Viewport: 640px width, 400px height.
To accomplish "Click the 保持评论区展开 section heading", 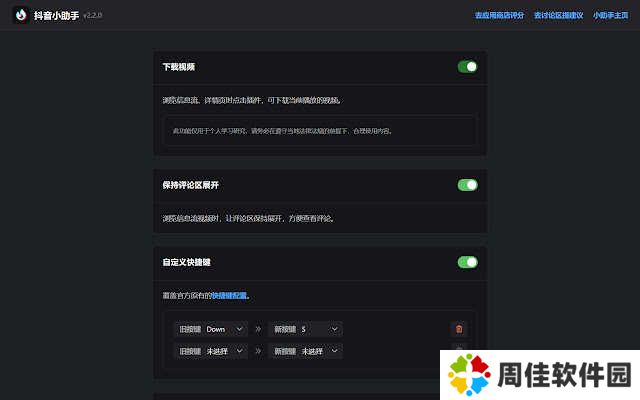I will pos(190,185).
